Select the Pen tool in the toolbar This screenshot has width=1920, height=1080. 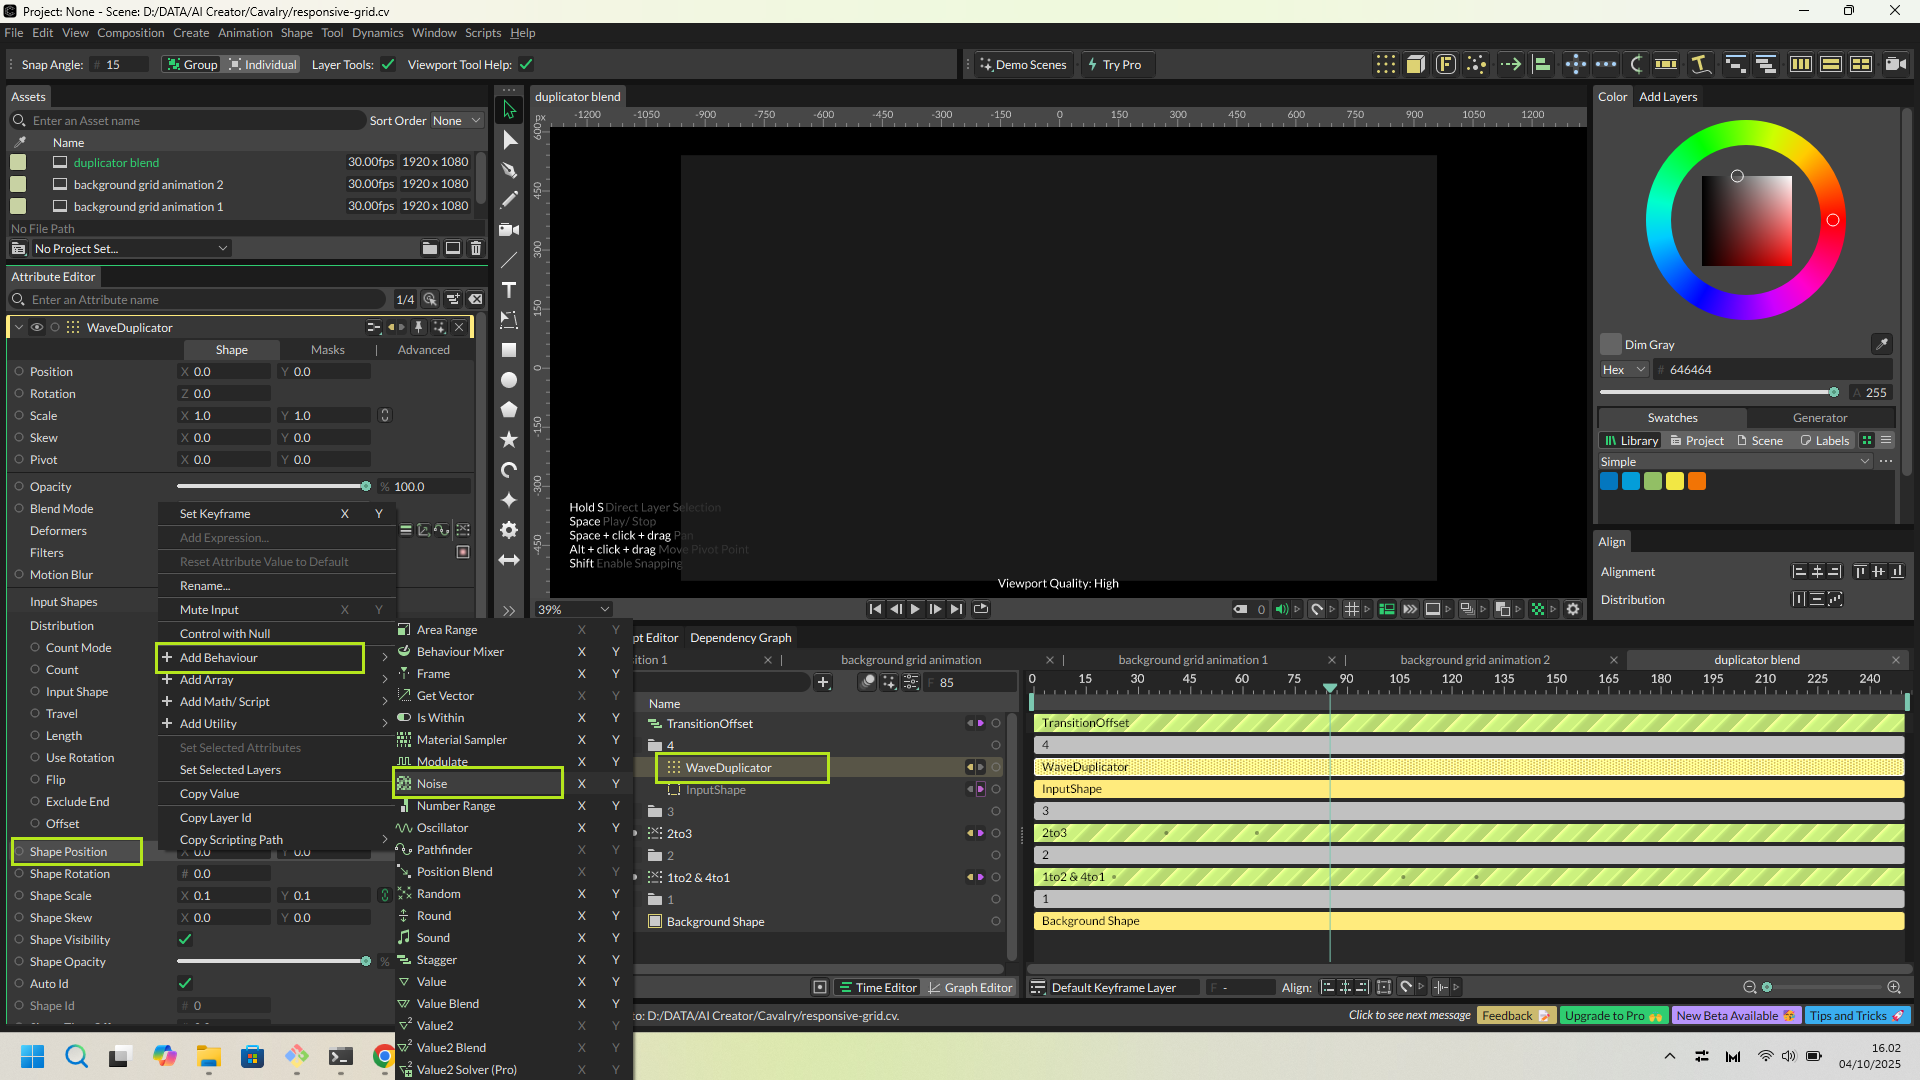[509, 170]
